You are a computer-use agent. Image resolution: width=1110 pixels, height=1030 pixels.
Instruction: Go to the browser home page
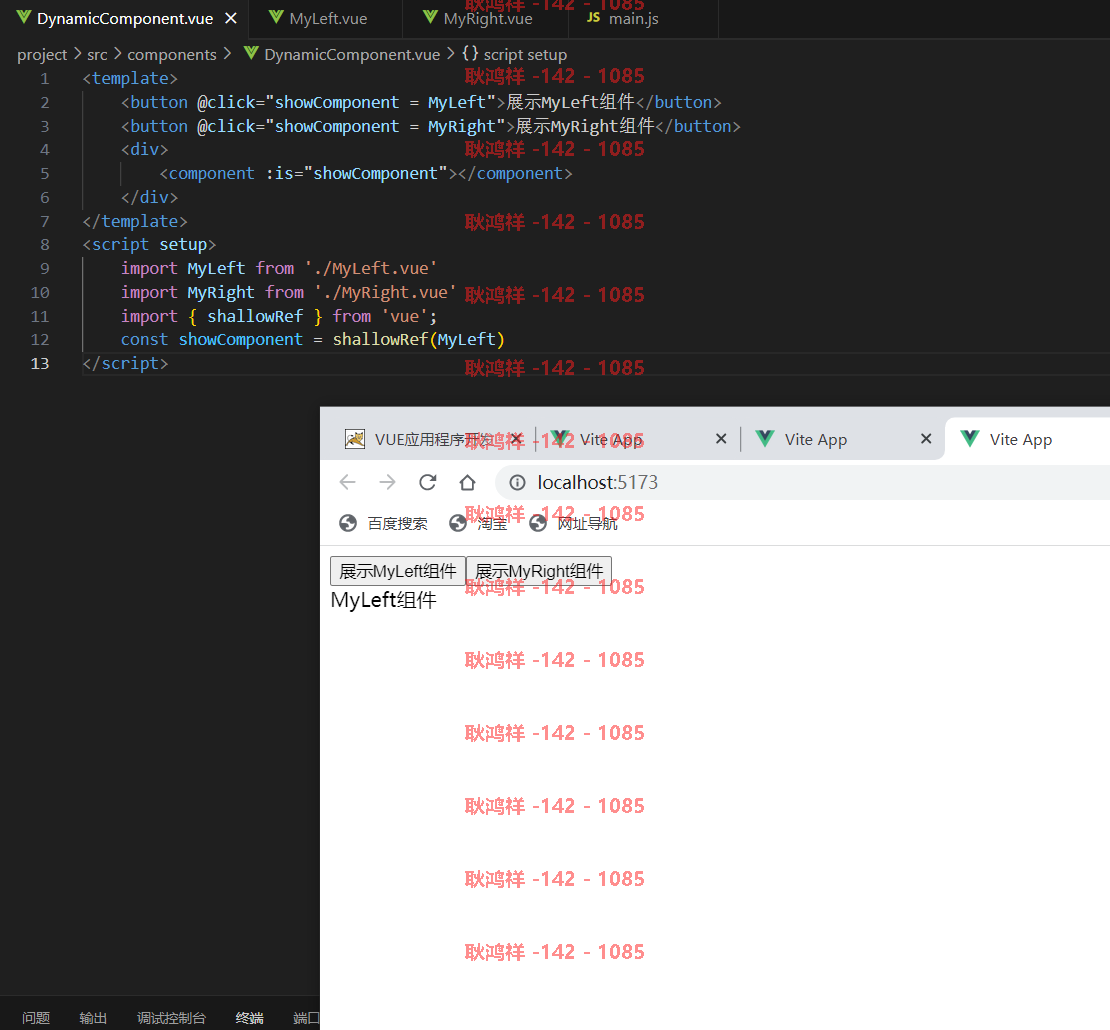[x=467, y=483]
